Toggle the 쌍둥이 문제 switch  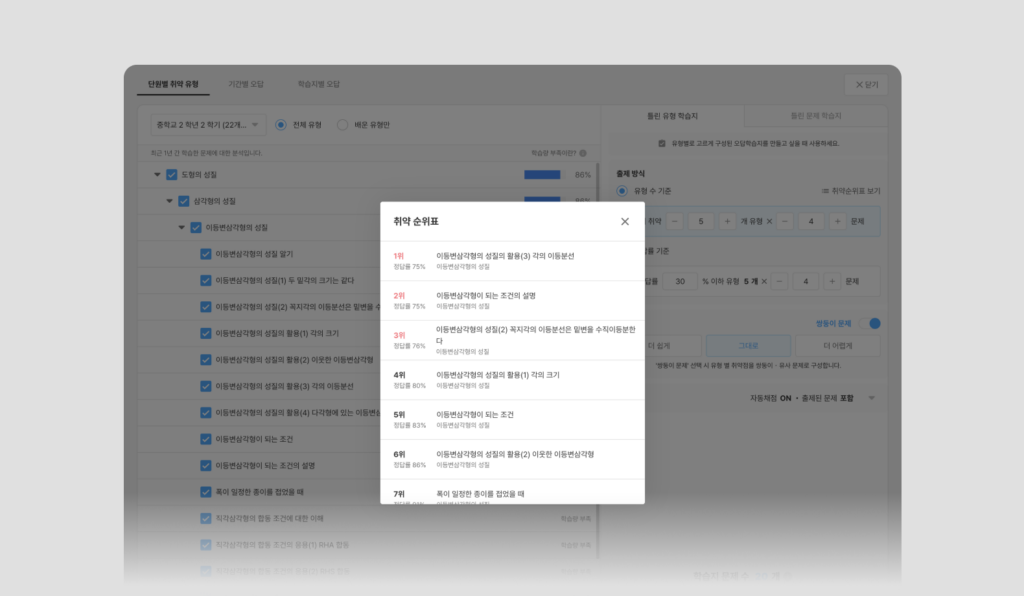(x=870, y=323)
